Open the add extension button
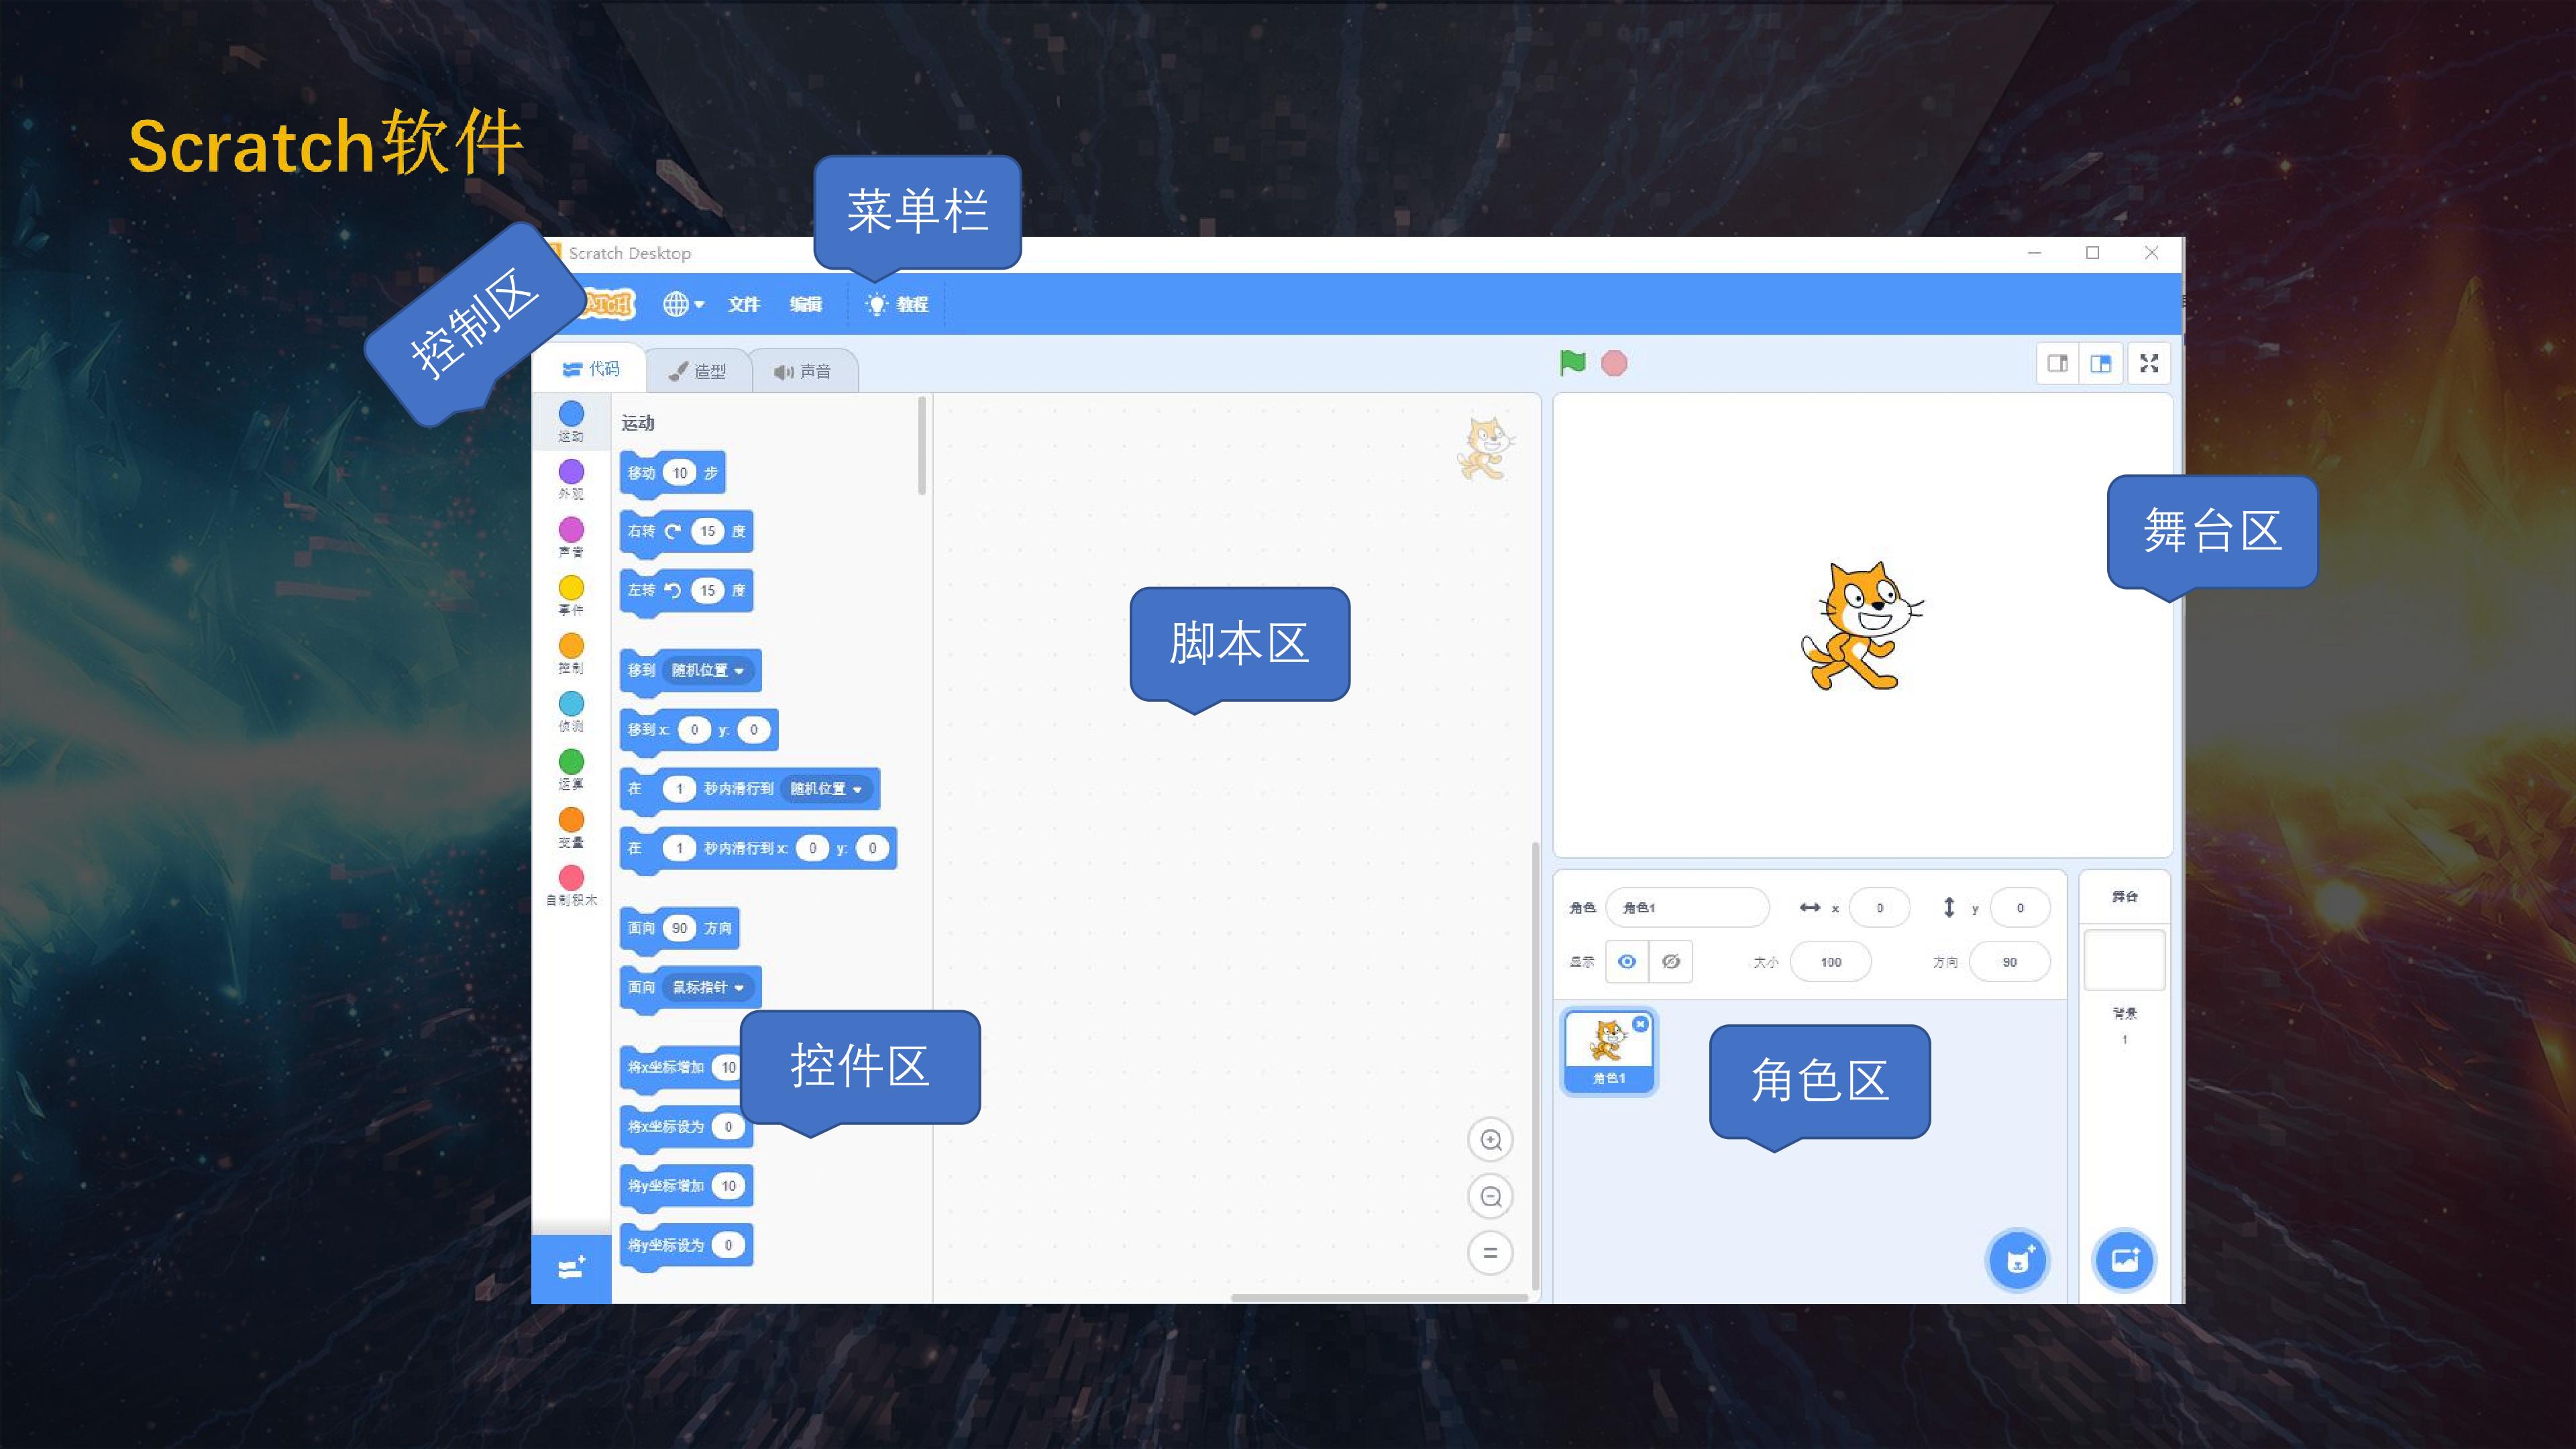This screenshot has height=1449, width=2576. (571, 1269)
